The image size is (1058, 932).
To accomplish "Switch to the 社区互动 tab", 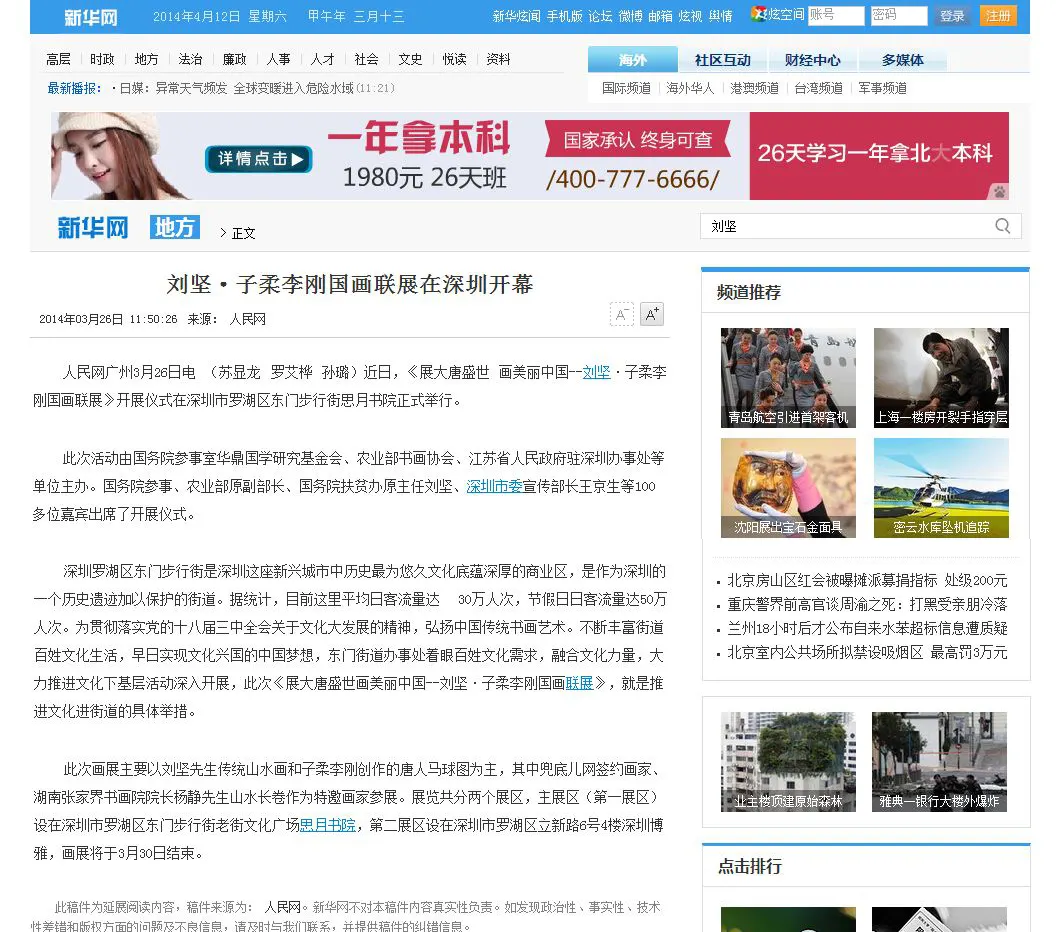I will pos(723,59).
